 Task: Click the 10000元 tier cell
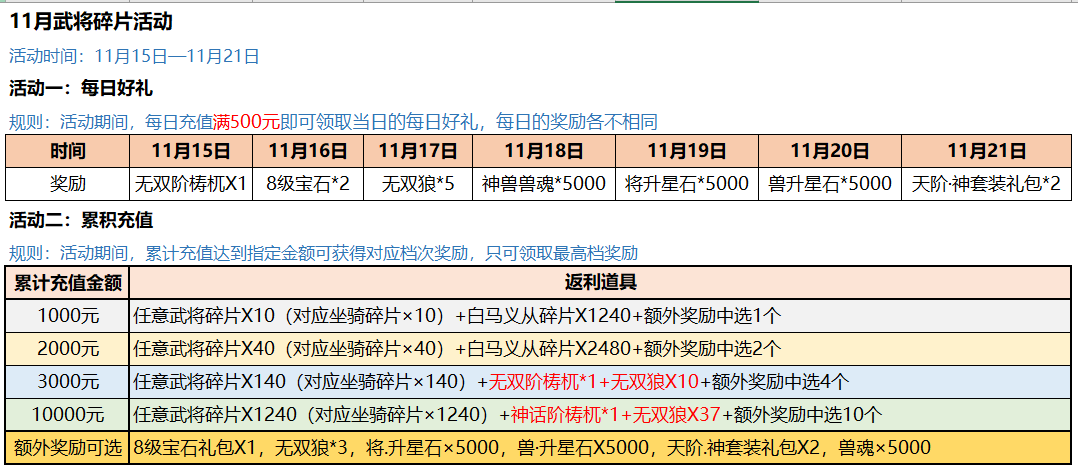pos(68,414)
